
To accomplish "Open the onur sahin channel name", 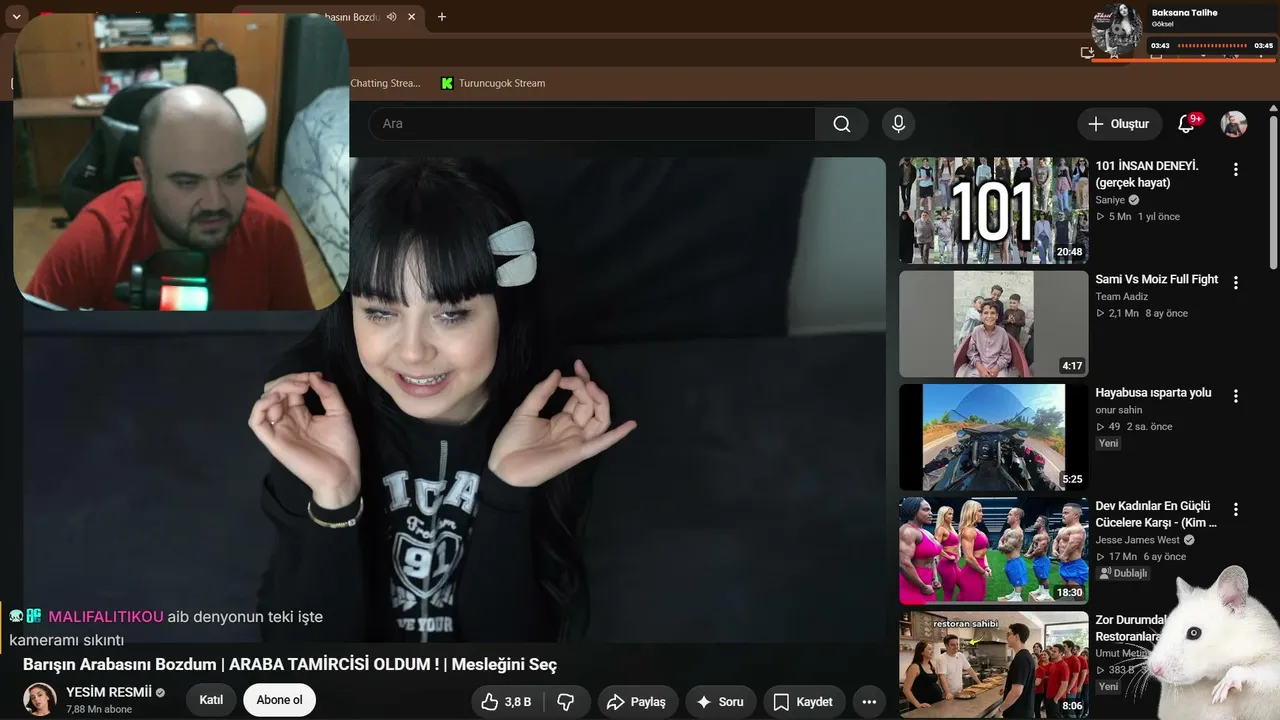I will [1118, 410].
